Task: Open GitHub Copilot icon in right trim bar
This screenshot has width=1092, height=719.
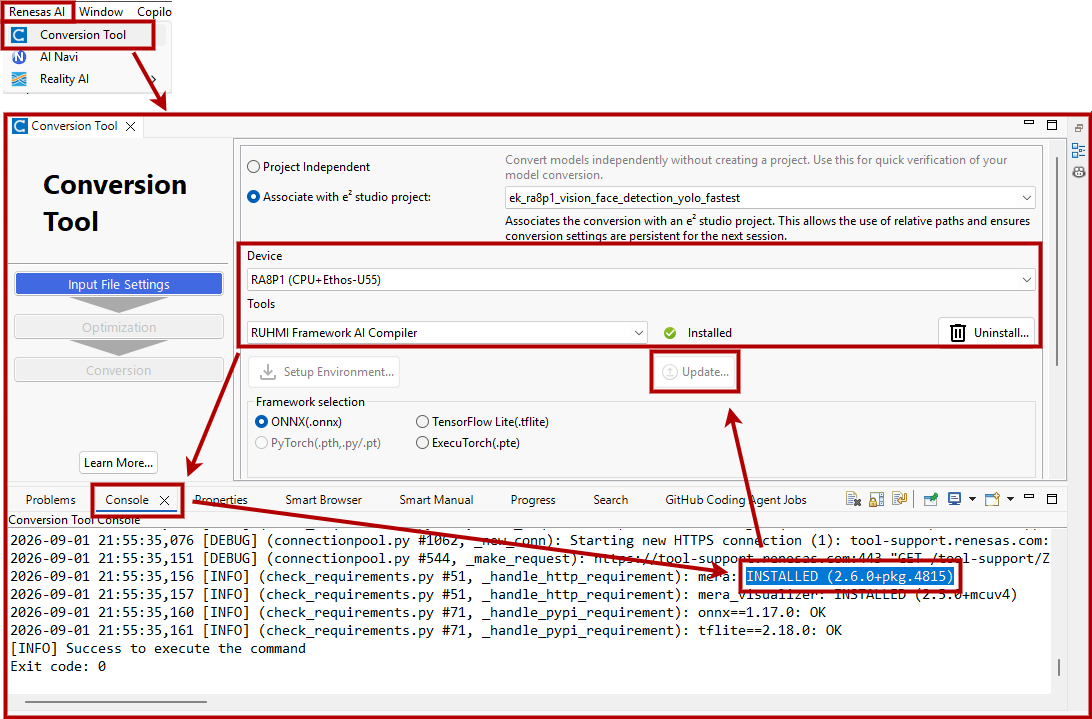Action: pyautogui.click(x=1079, y=171)
